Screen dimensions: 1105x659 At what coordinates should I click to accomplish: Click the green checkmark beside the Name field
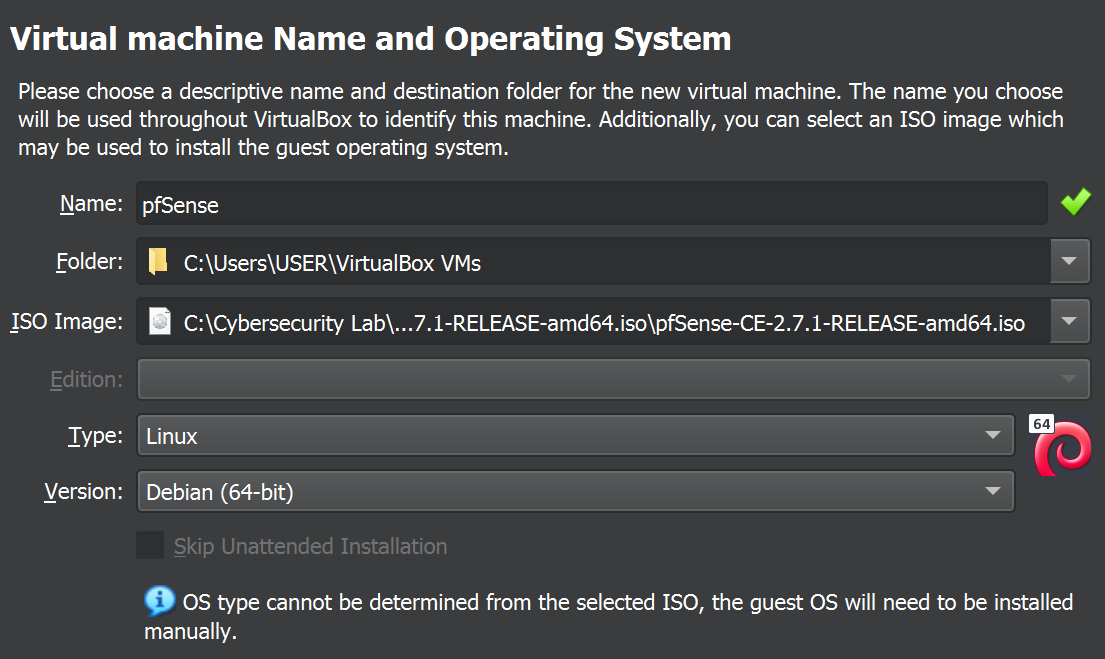pos(1075,203)
